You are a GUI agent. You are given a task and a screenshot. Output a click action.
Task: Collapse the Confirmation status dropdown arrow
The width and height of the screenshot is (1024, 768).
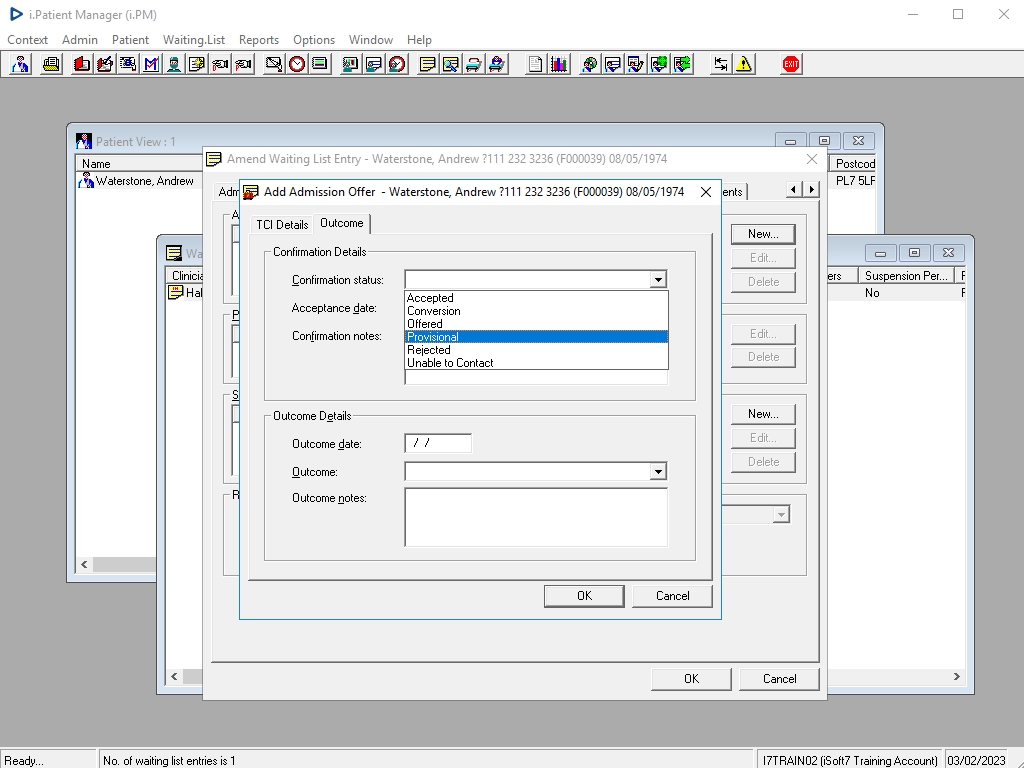(x=658, y=280)
